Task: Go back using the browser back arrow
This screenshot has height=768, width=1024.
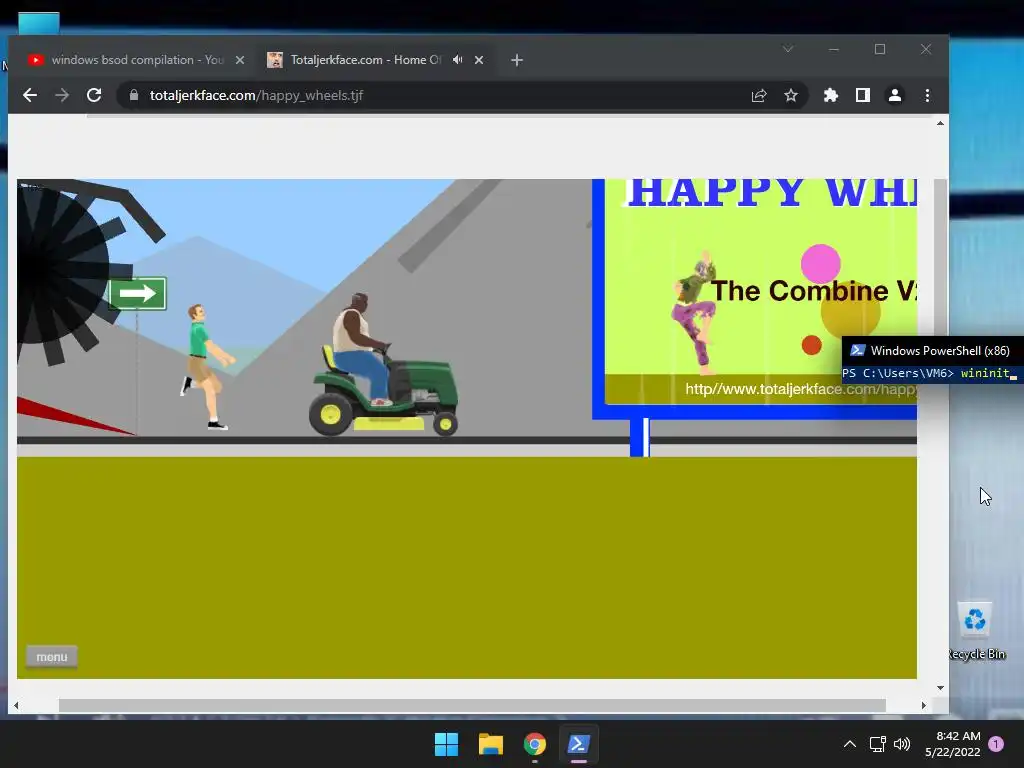Action: (x=30, y=95)
